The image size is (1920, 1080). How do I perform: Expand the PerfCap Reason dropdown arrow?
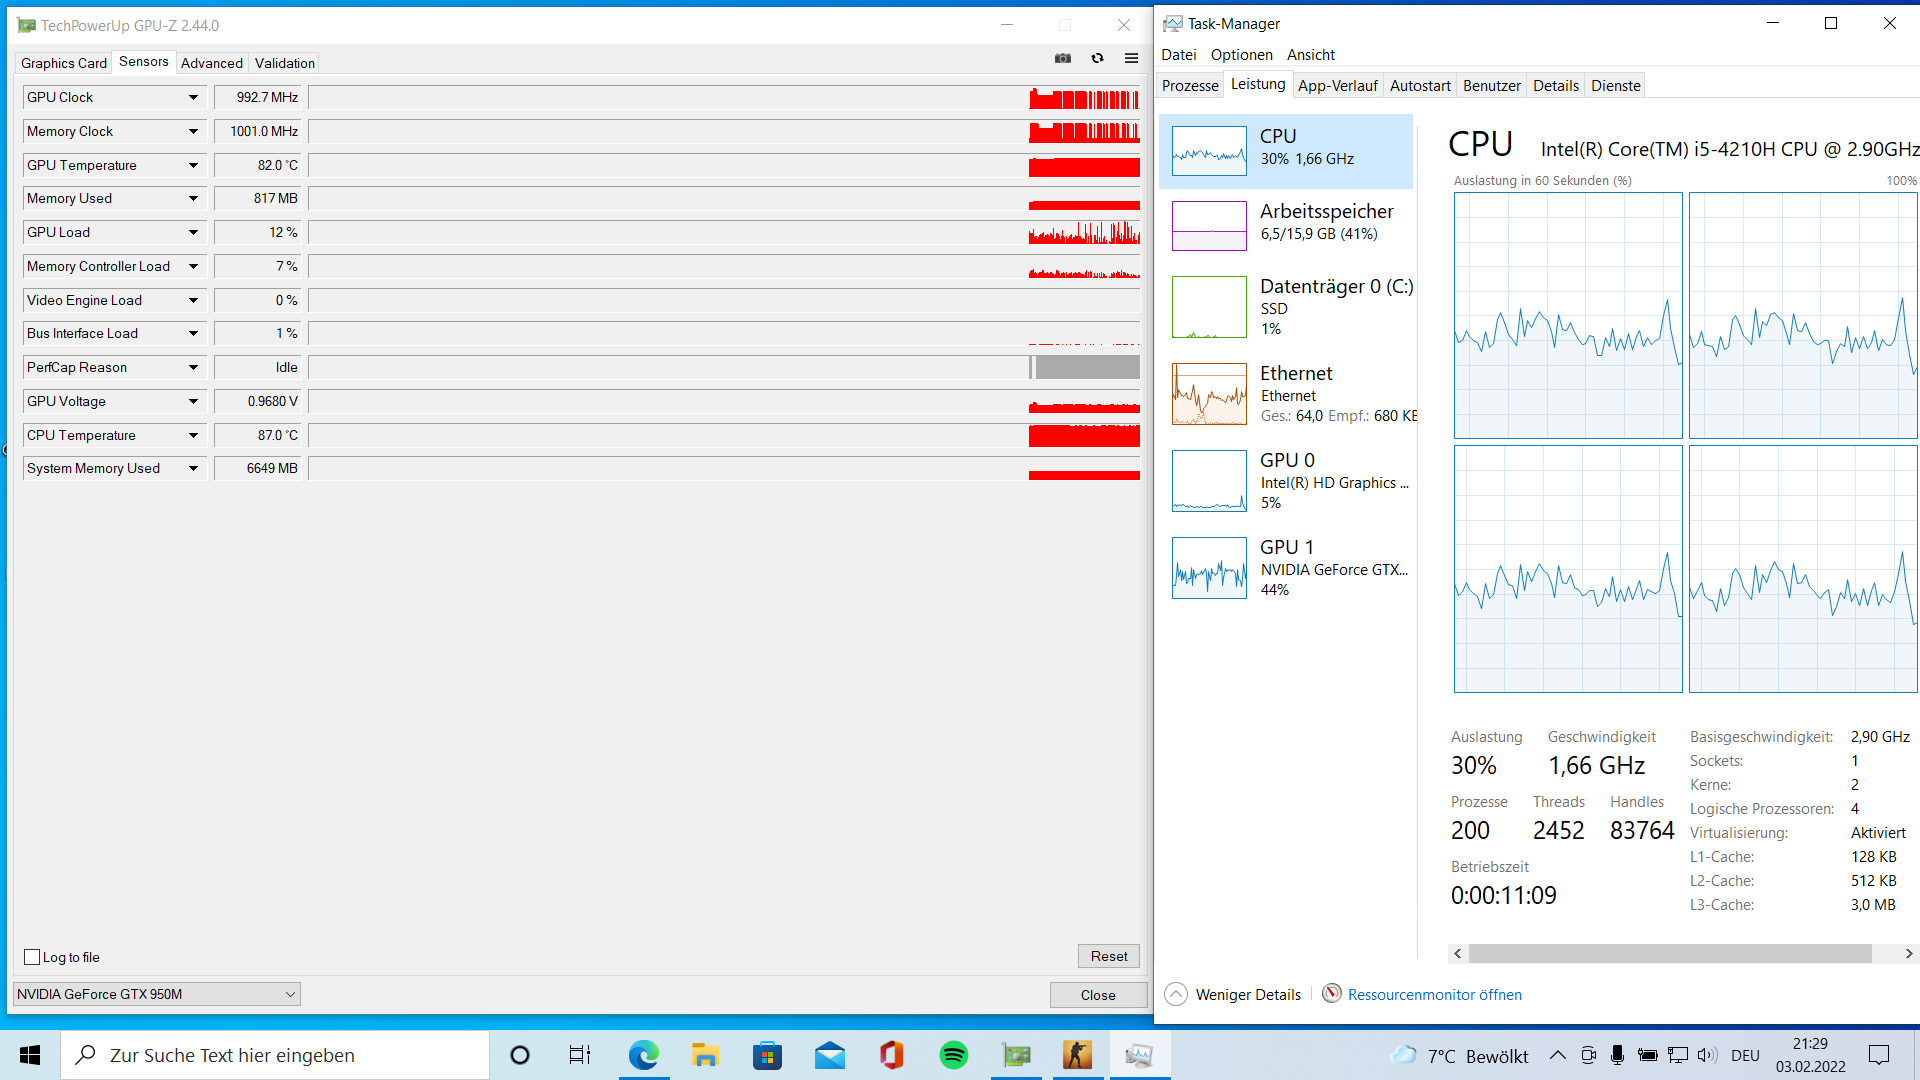193,368
